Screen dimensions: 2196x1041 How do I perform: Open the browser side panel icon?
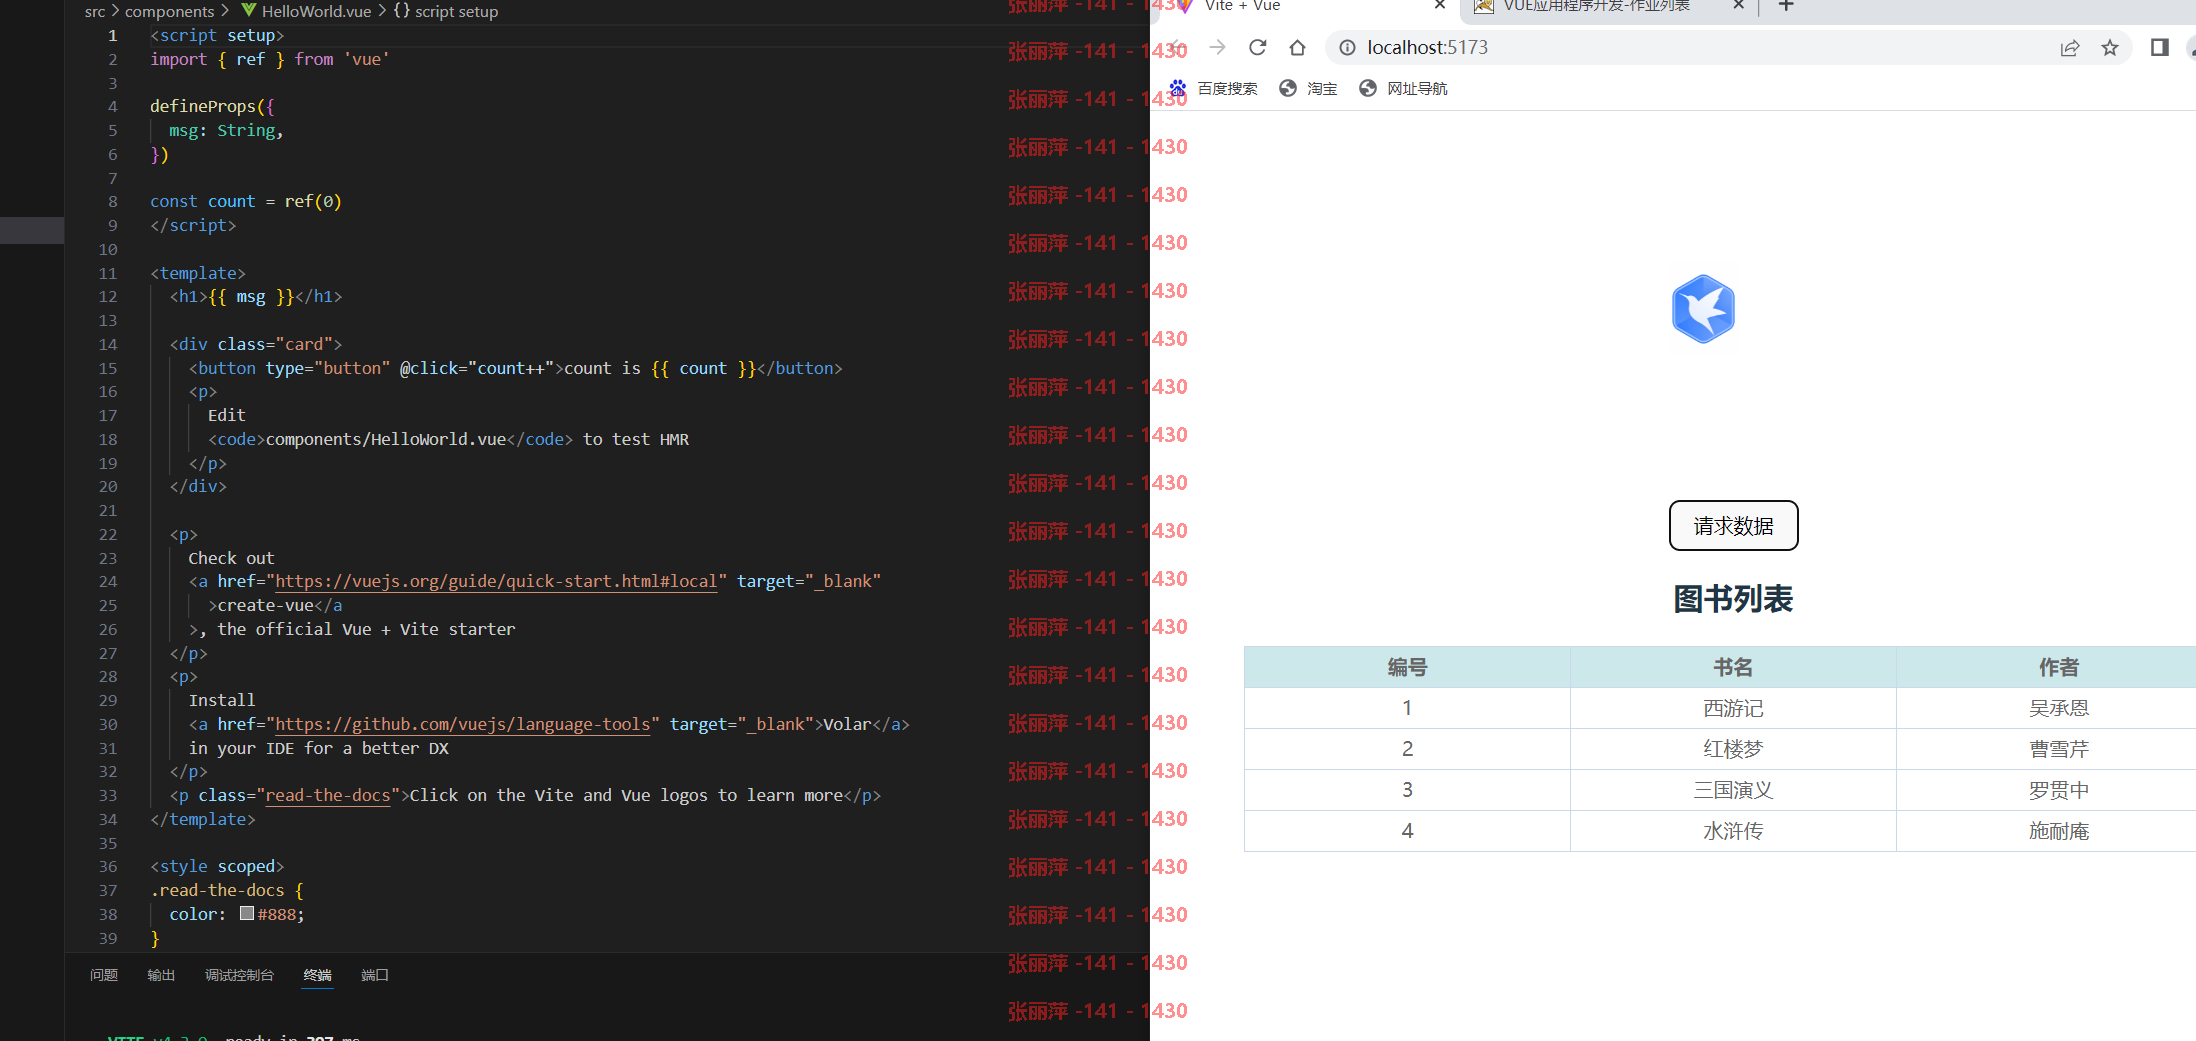pyautogui.click(x=2159, y=47)
